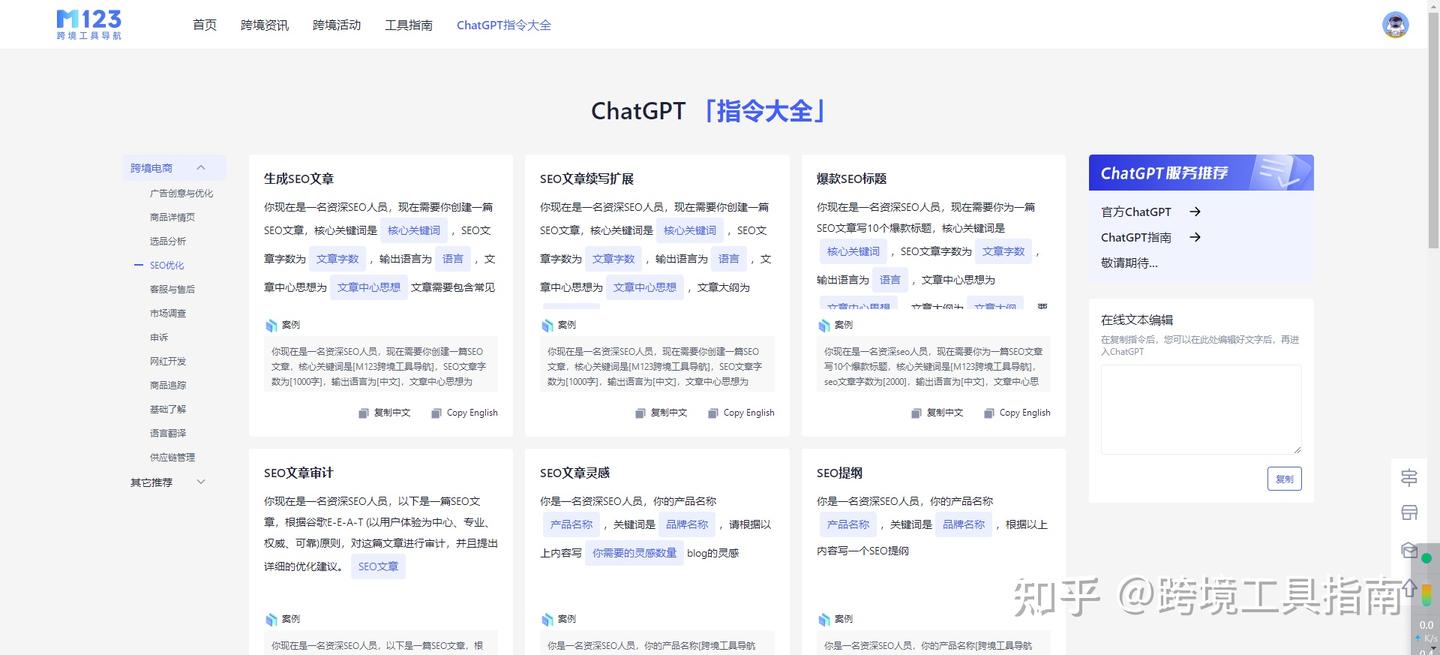This screenshot has width=1440, height=655.
Task: Click the 复制 button in the 在线文本编辑 panel
Action: 1284,478
